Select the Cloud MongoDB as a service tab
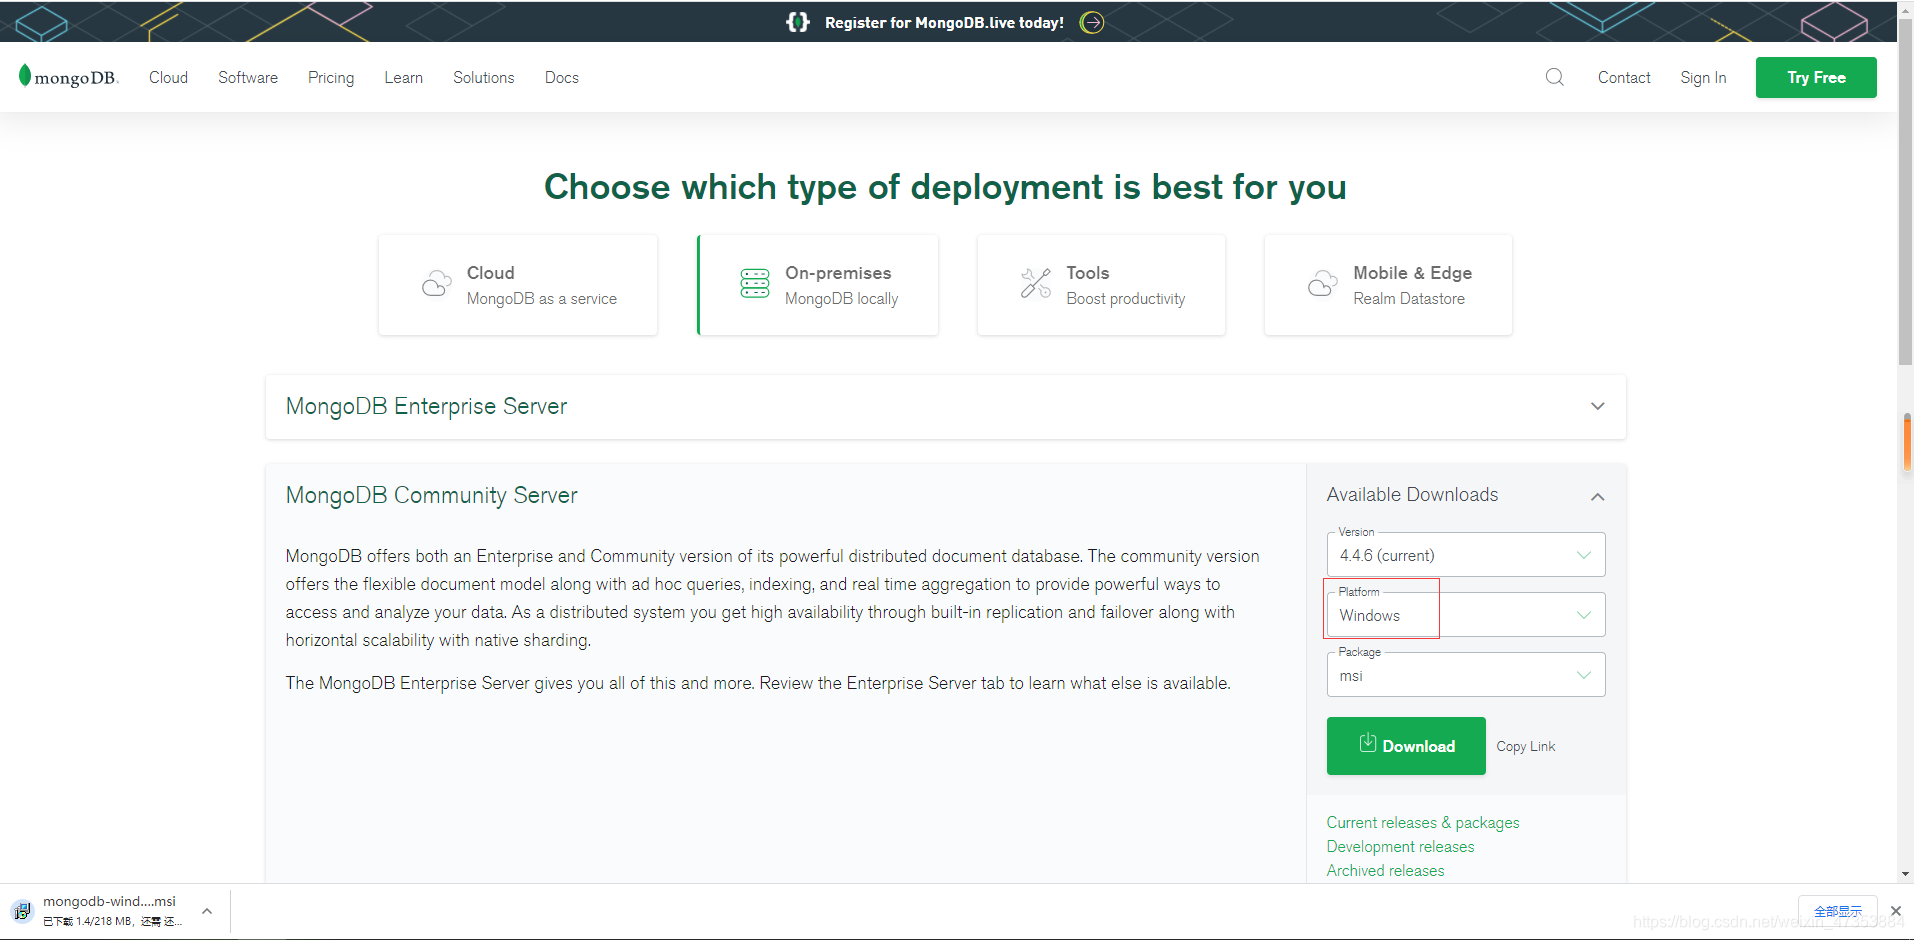 (x=518, y=285)
